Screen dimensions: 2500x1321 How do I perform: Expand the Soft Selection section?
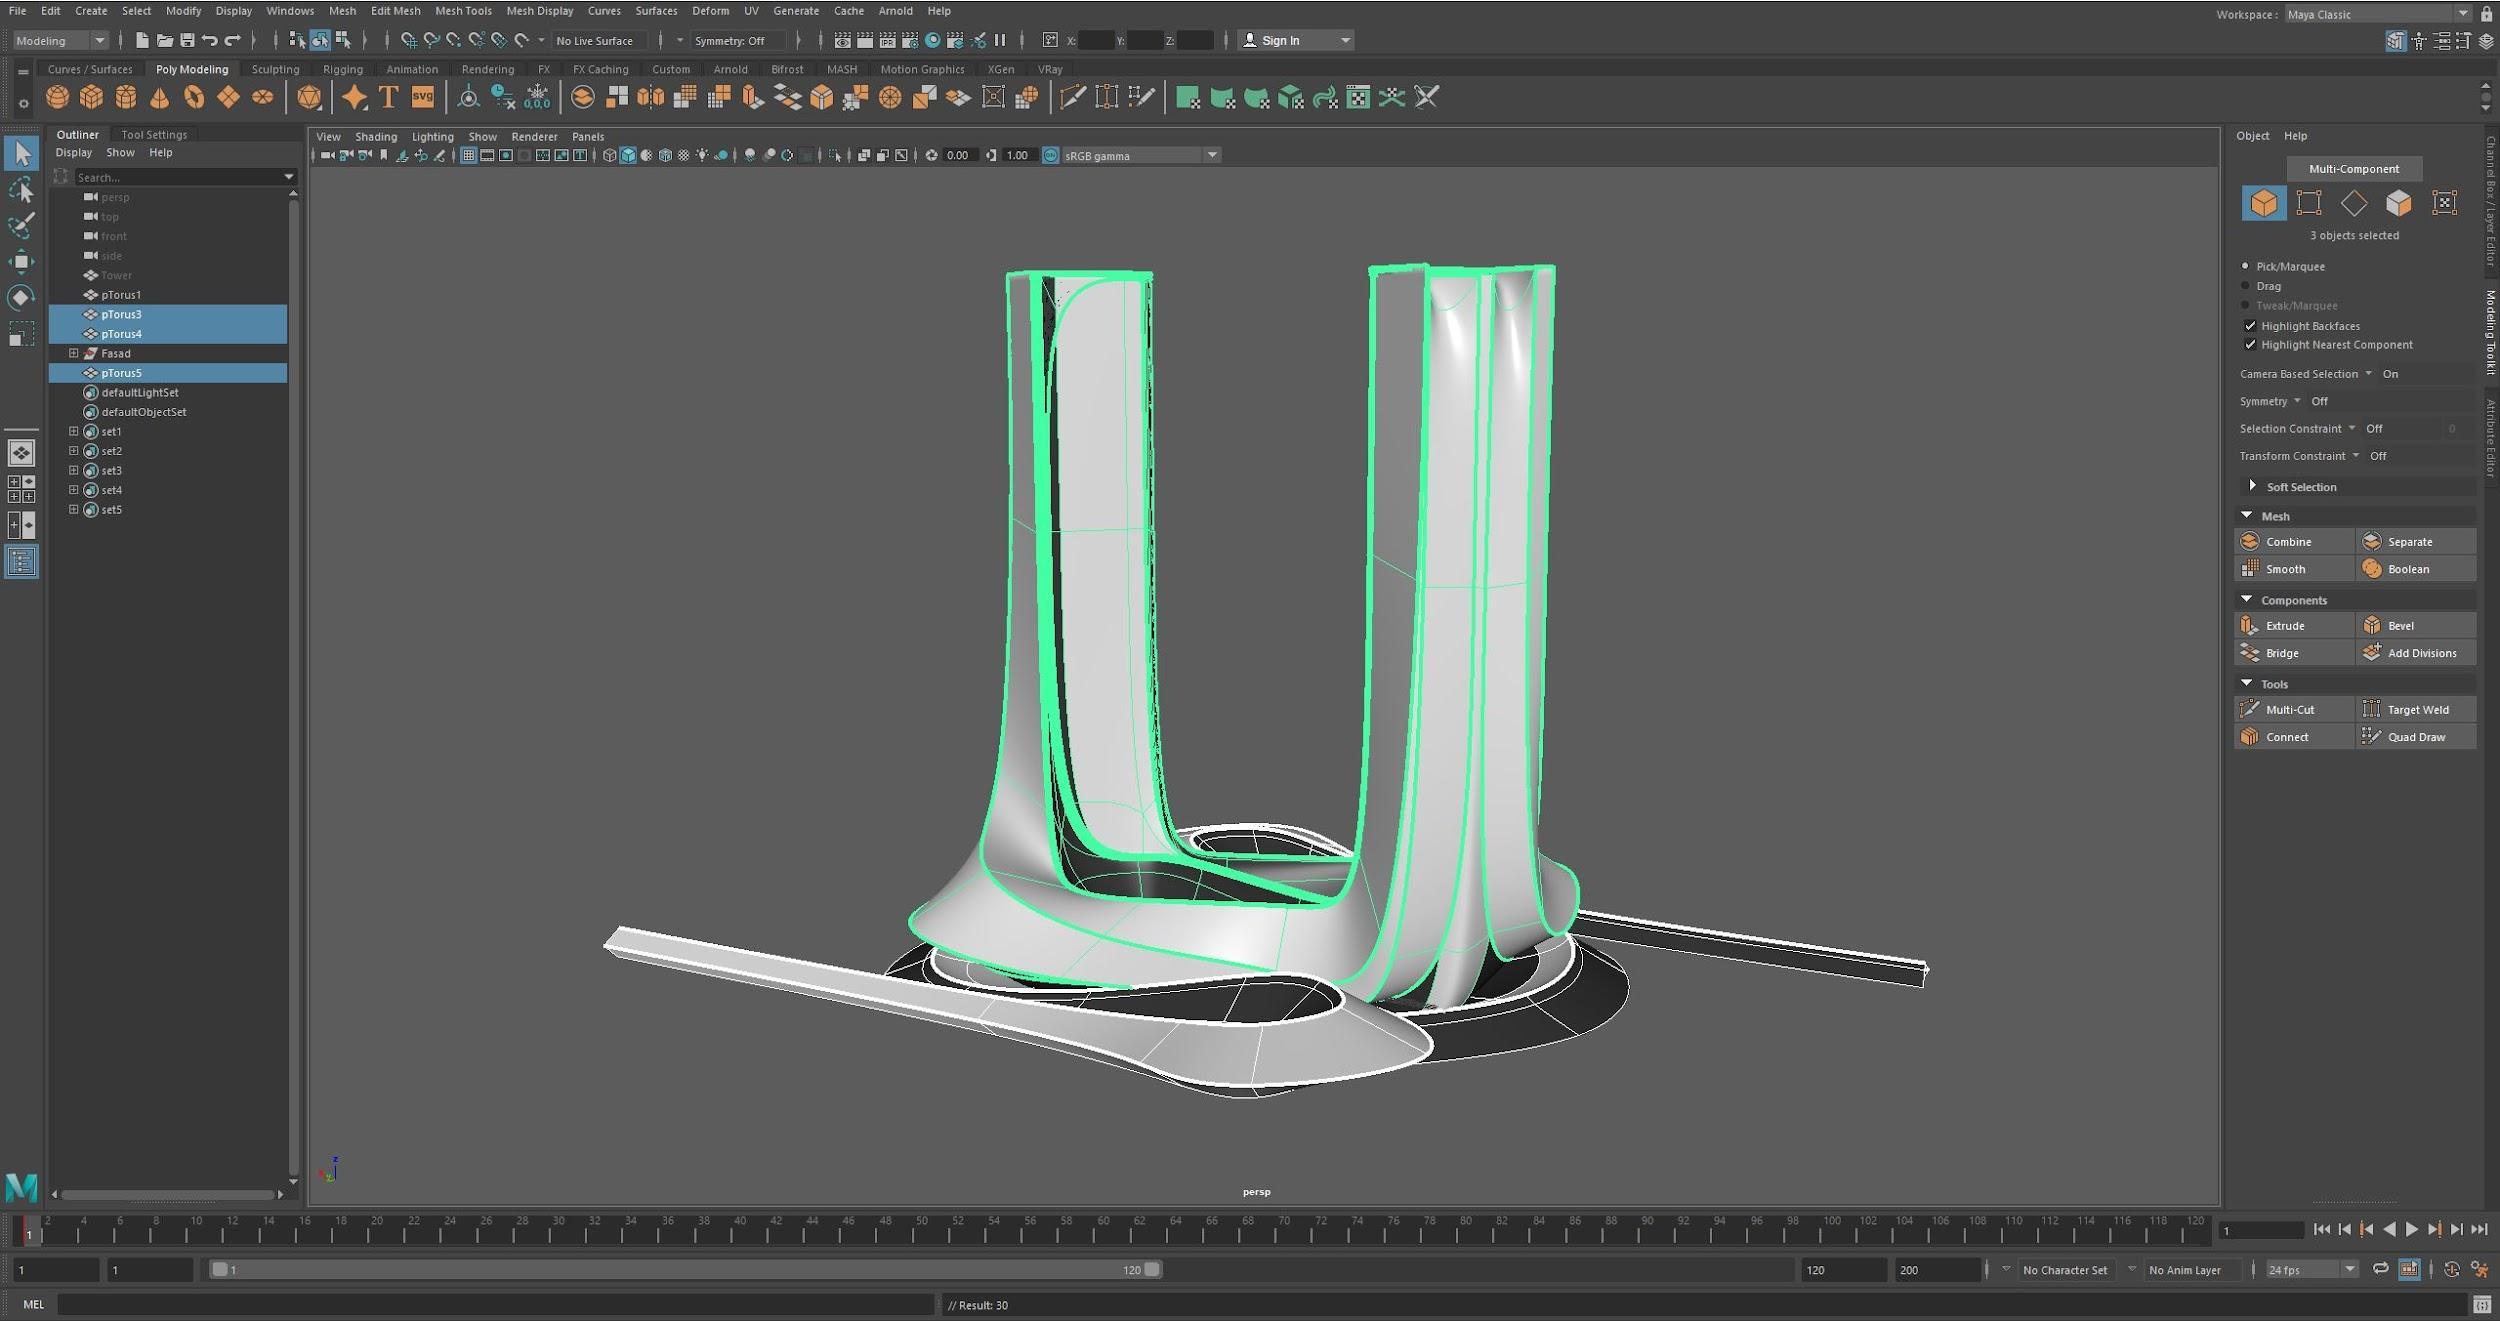(x=2253, y=487)
